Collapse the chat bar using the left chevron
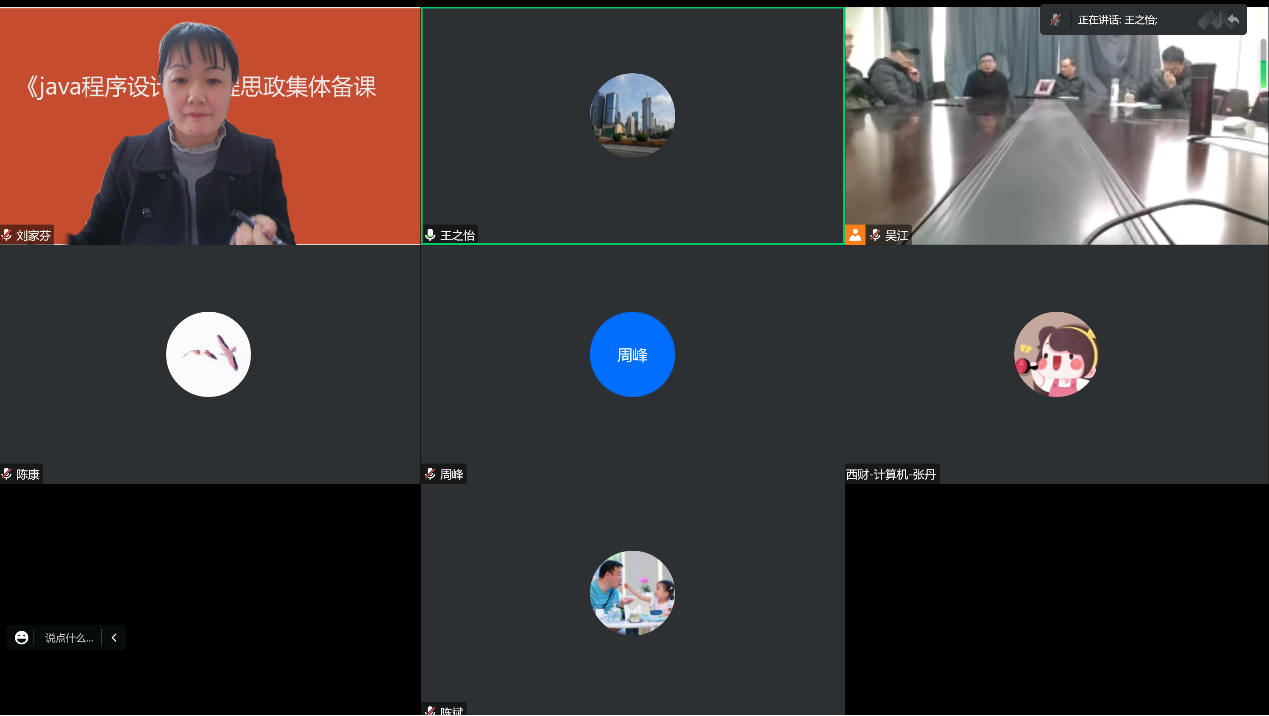 [113, 637]
